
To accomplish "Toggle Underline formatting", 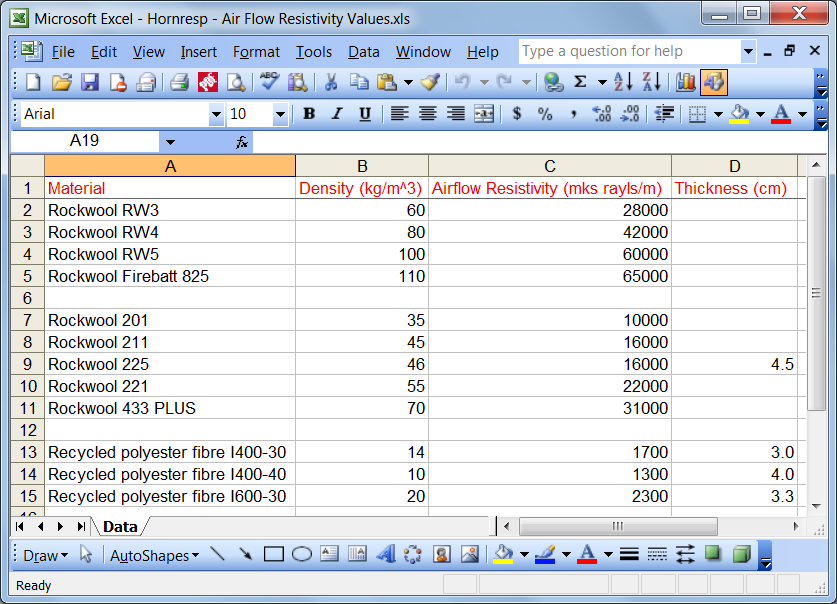I will (365, 114).
